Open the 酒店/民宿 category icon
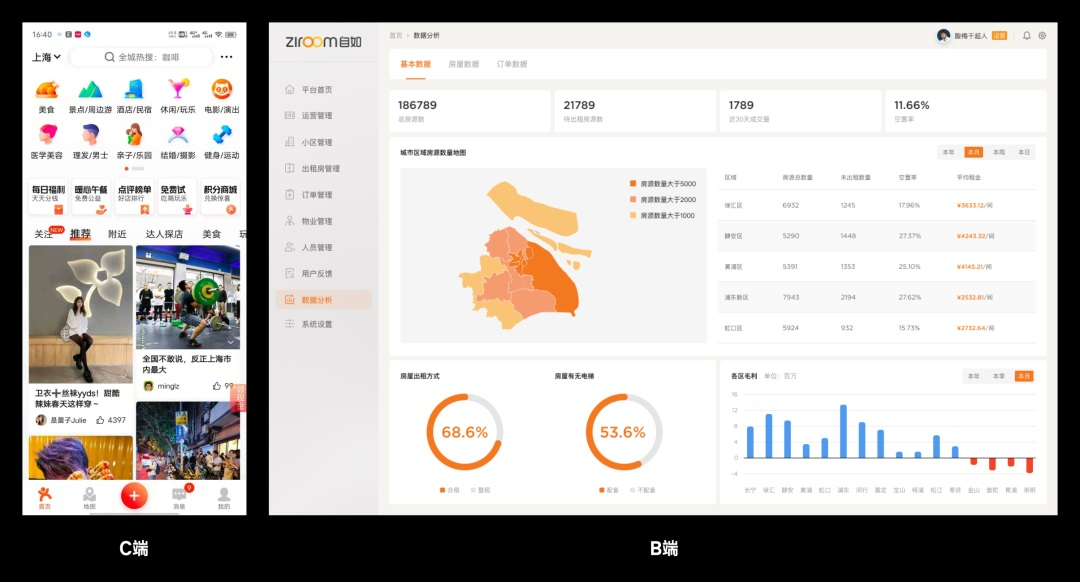Screen dimensions: 1080x582 click(134, 90)
